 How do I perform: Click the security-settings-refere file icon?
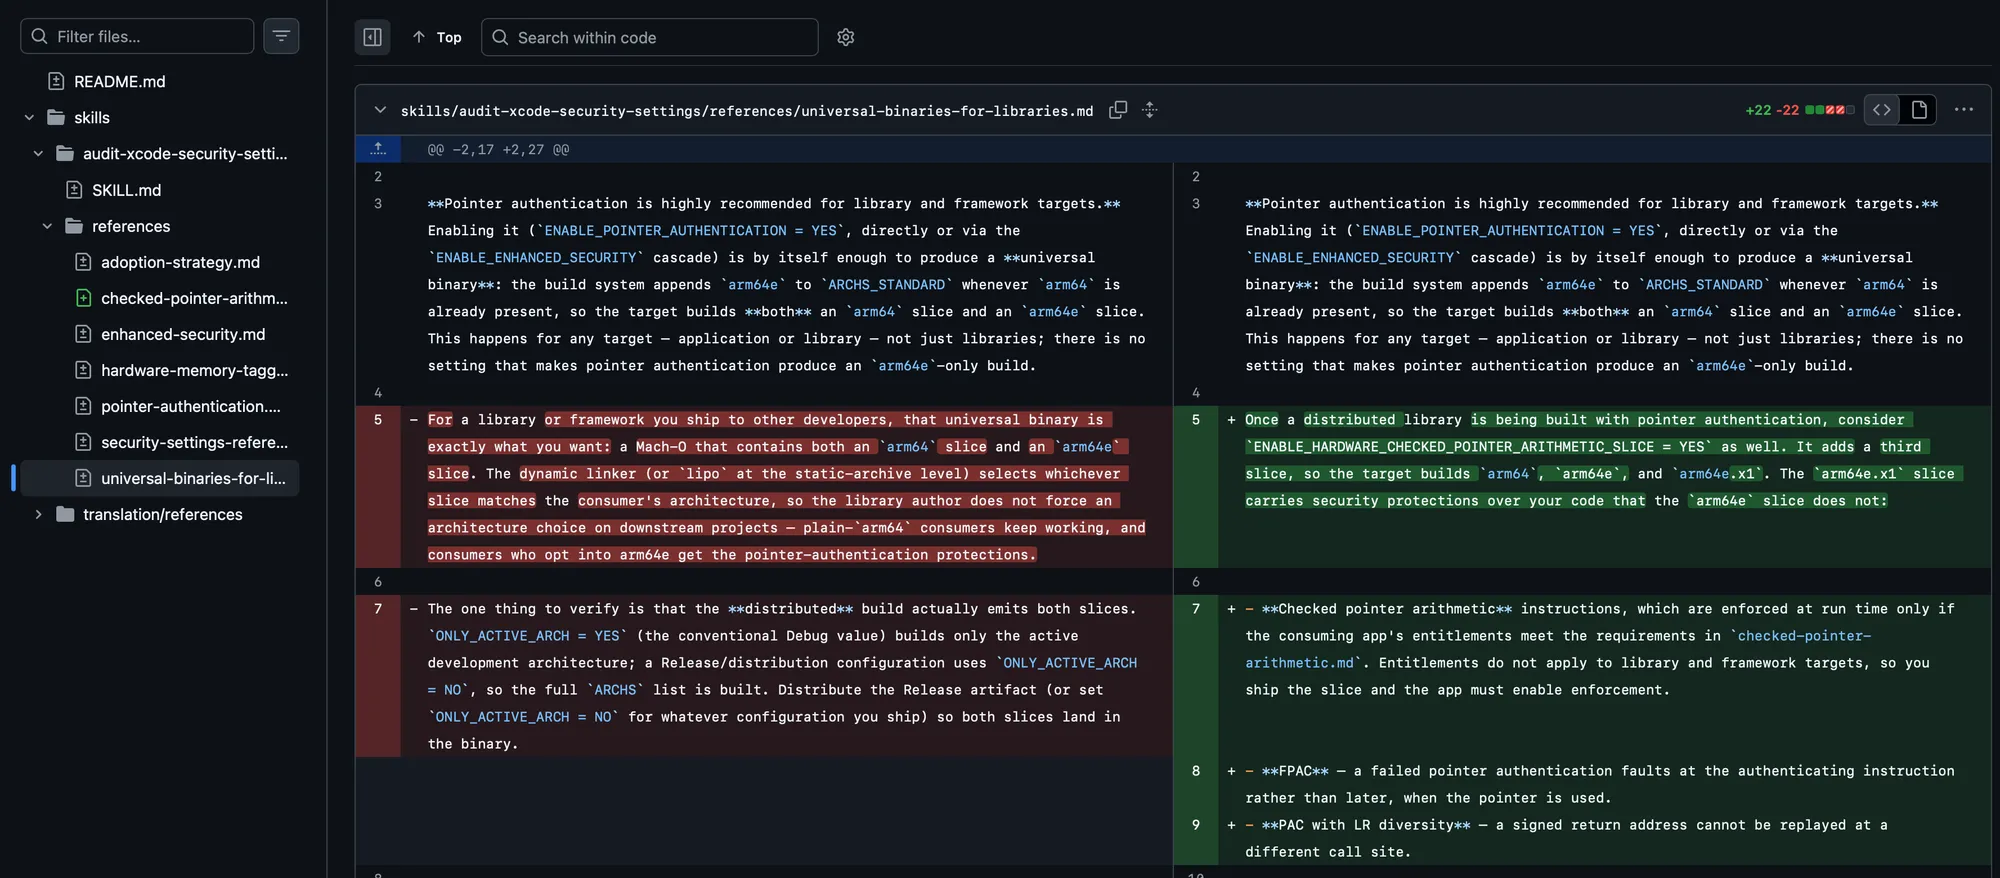click(83, 442)
